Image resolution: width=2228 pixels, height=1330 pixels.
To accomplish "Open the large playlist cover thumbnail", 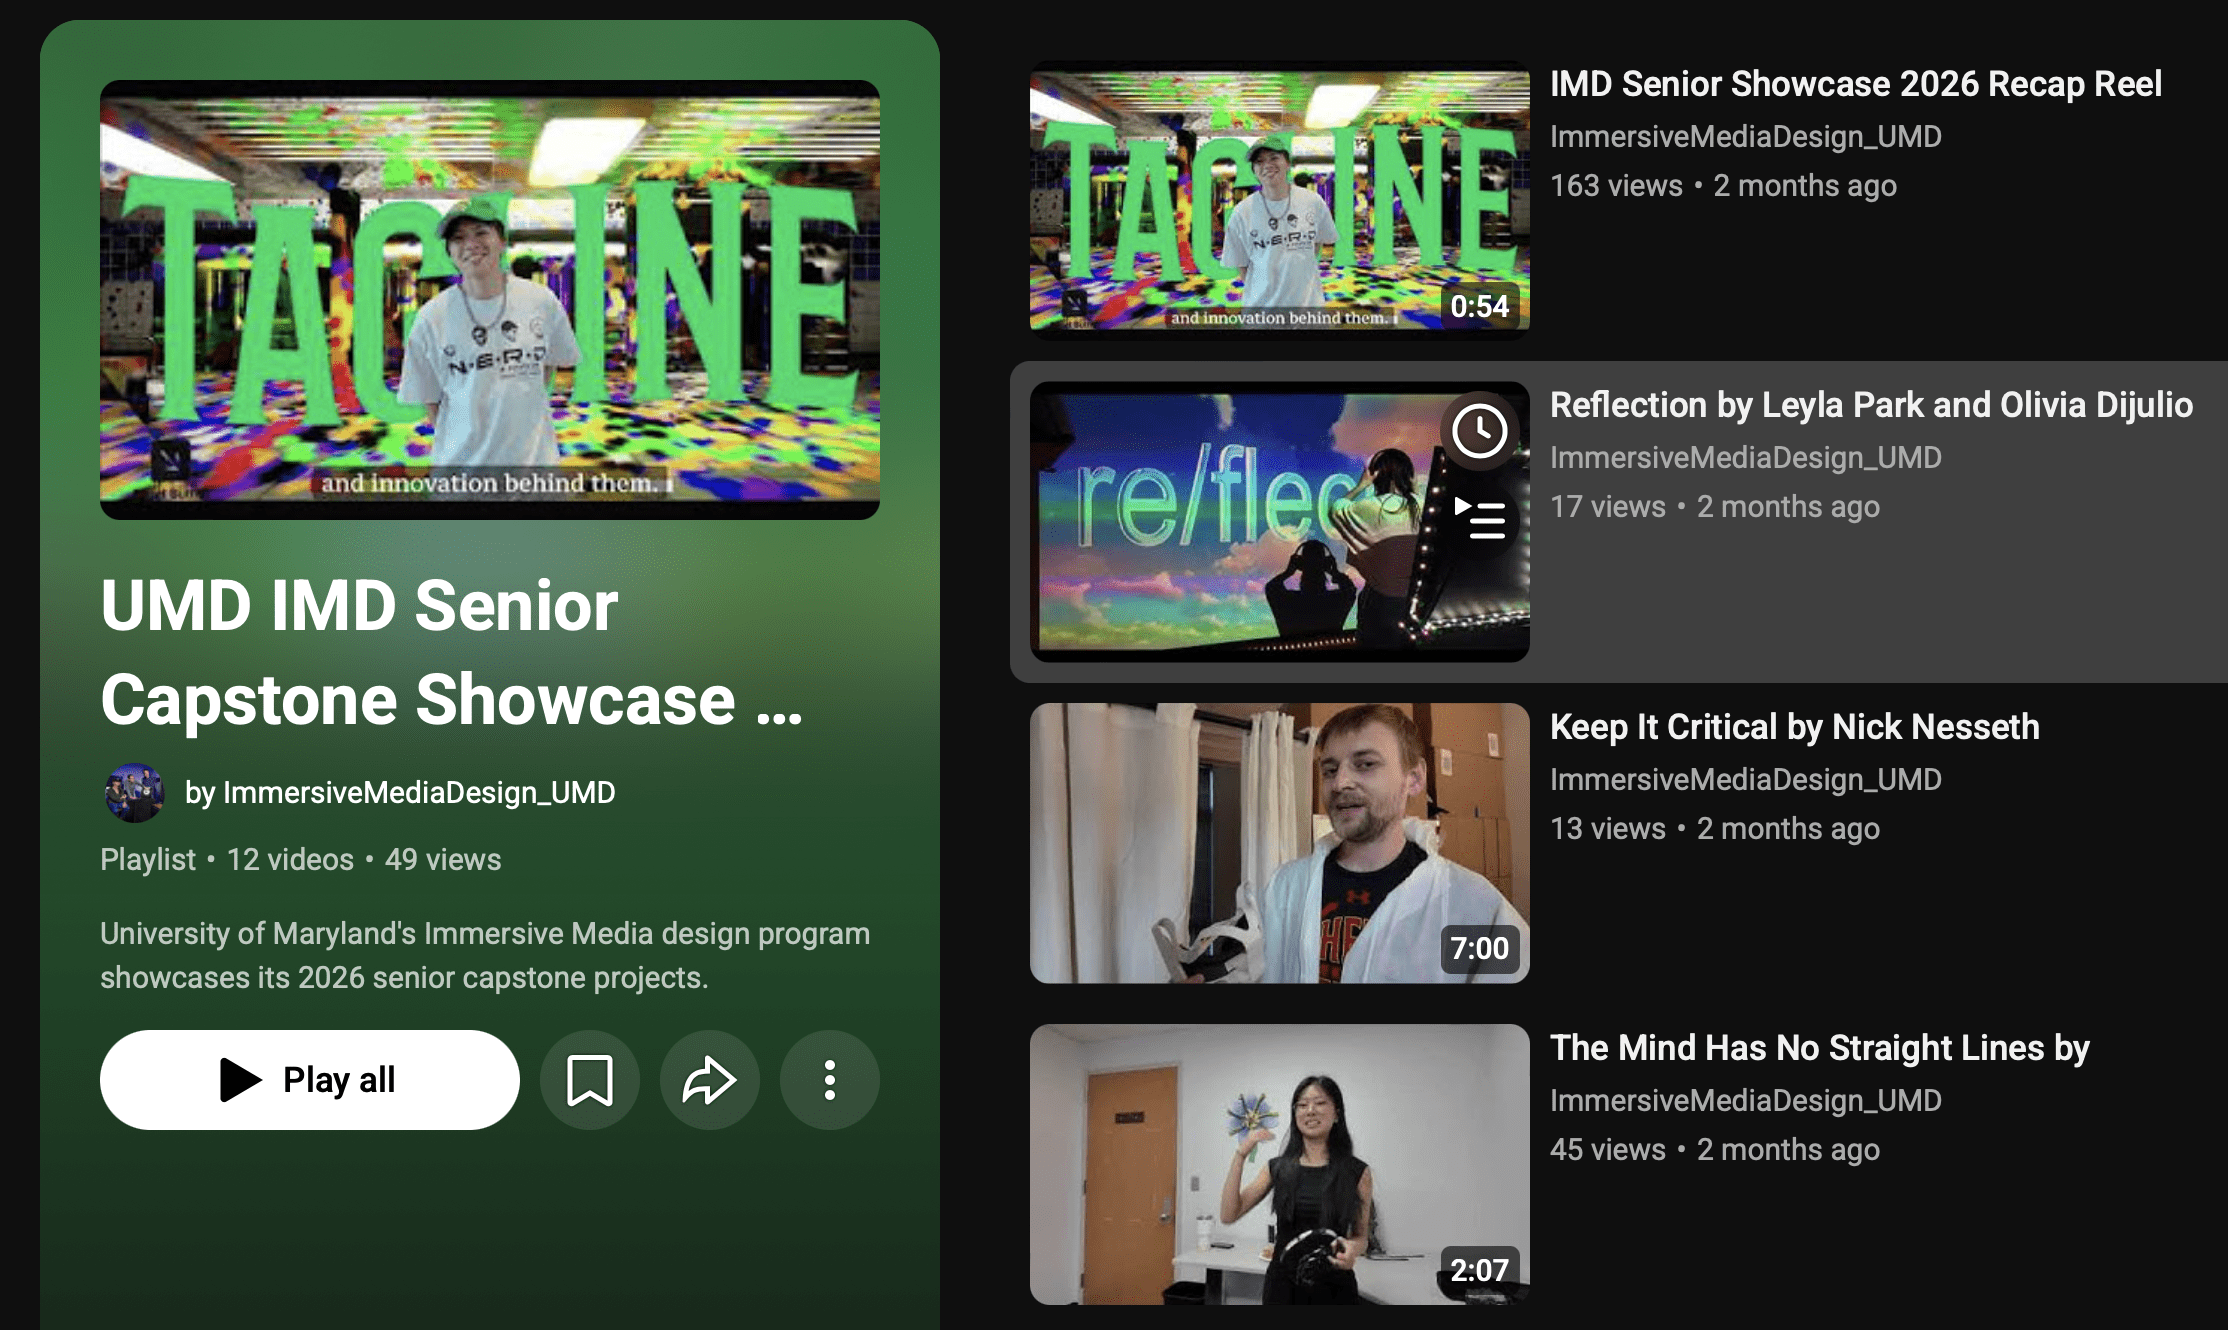I will [x=490, y=300].
